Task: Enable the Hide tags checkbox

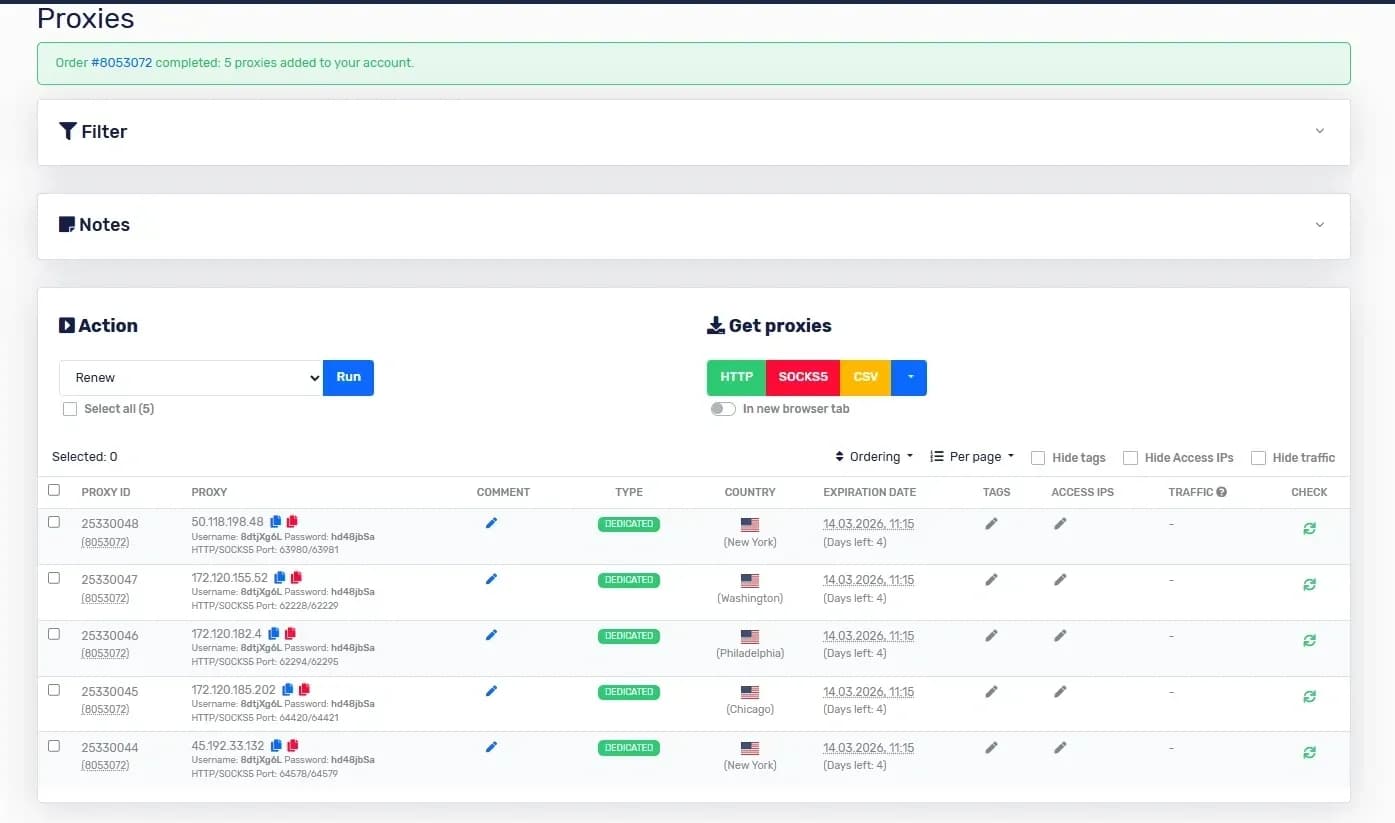Action: 1038,458
